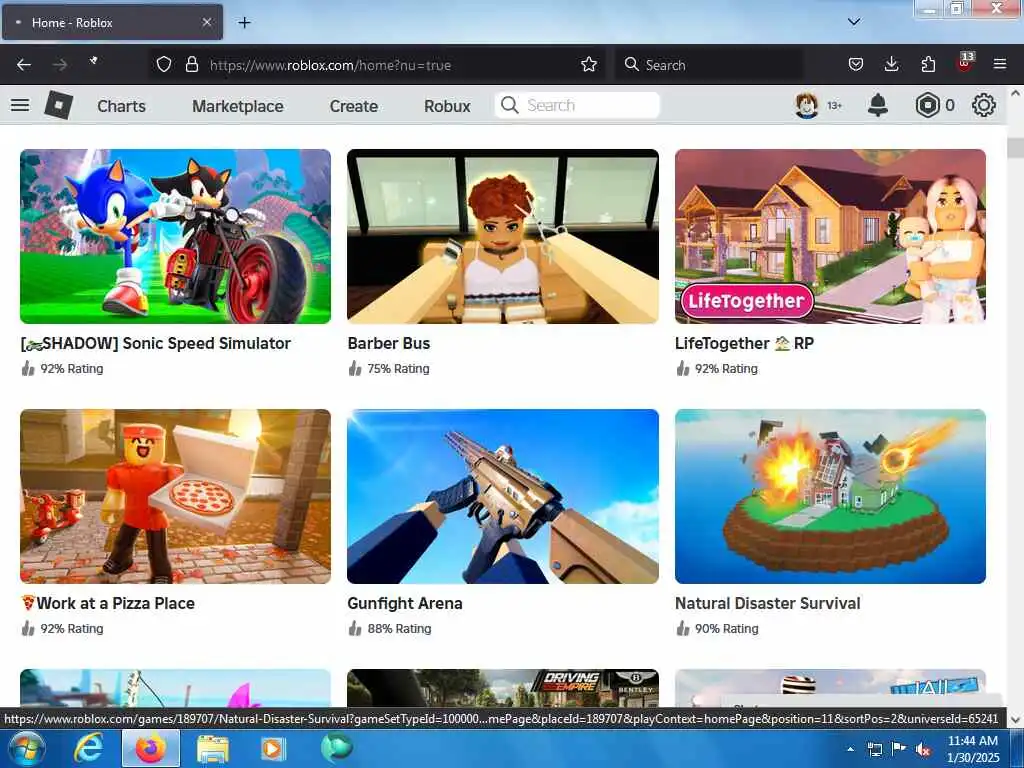Click the page reload/stop button
This screenshot has width=1024, height=768.
click(94, 61)
